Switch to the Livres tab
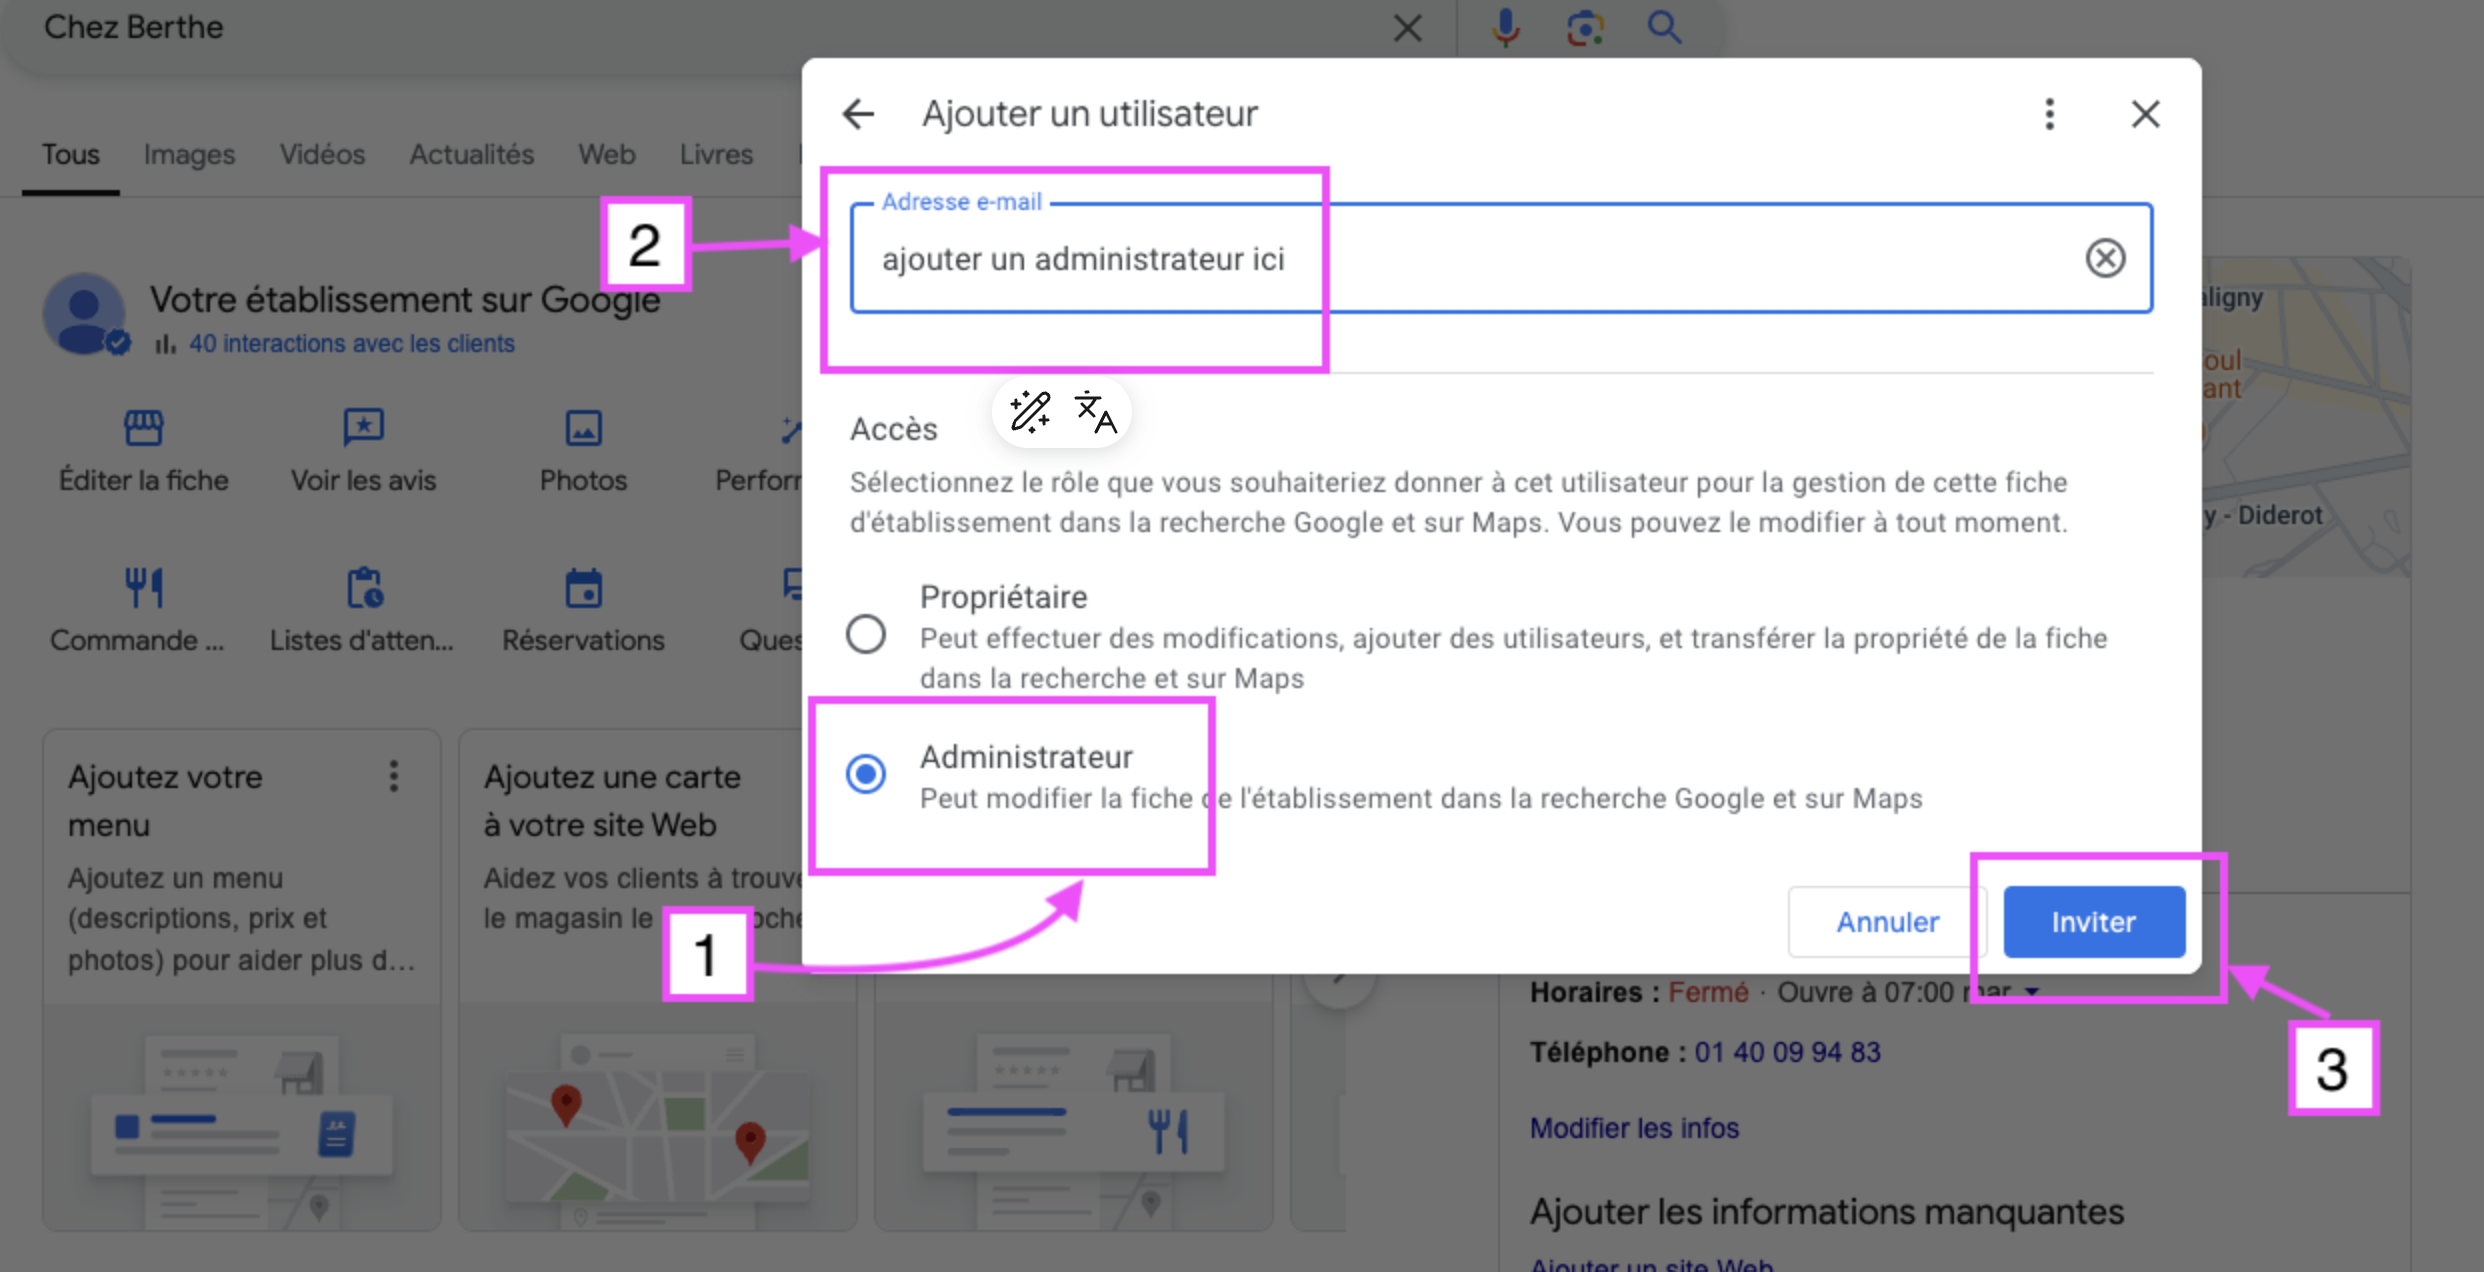 (x=716, y=155)
